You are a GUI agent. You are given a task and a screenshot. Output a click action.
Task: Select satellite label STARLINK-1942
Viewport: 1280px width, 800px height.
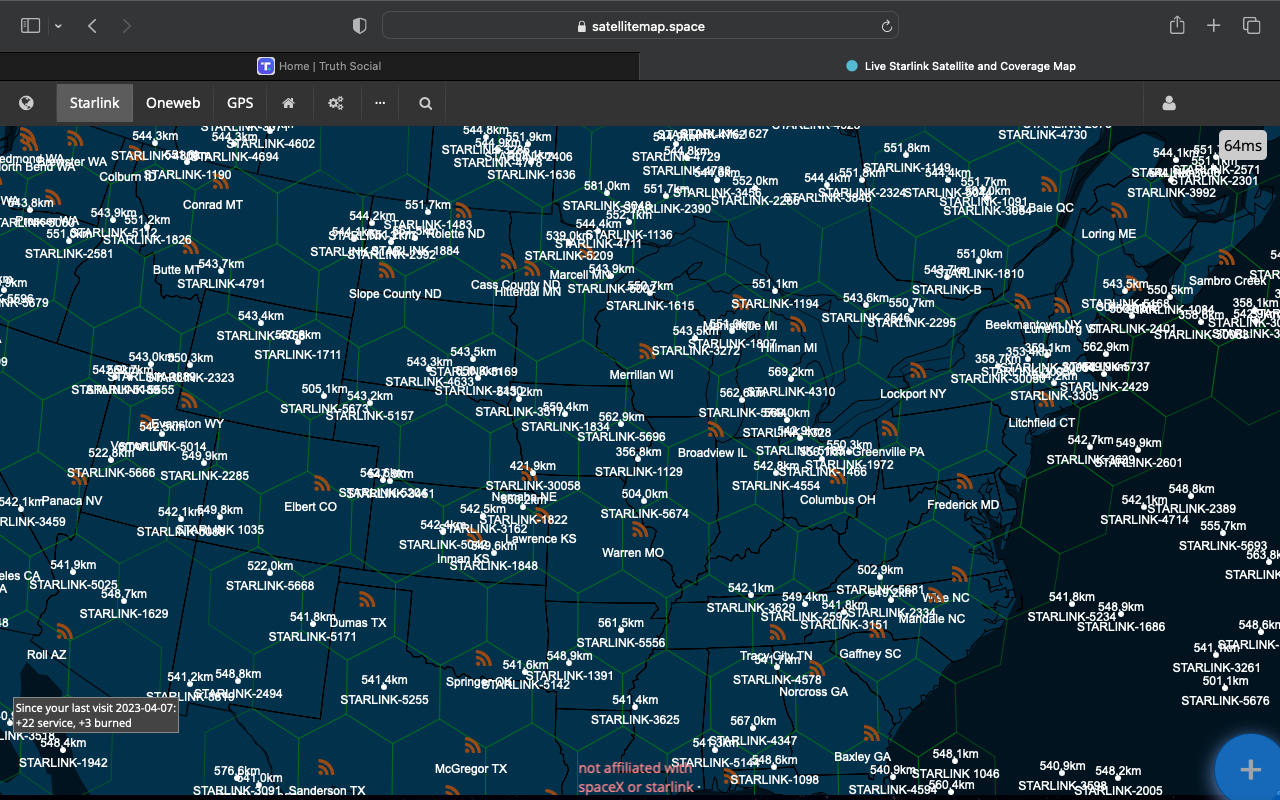[63, 763]
